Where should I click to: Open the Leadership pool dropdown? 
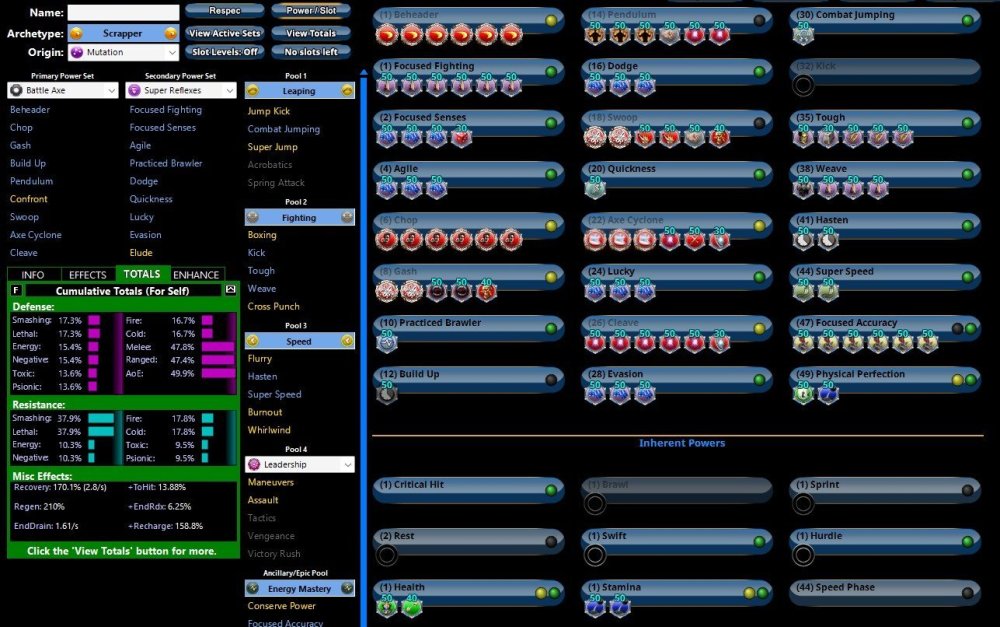point(300,465)
